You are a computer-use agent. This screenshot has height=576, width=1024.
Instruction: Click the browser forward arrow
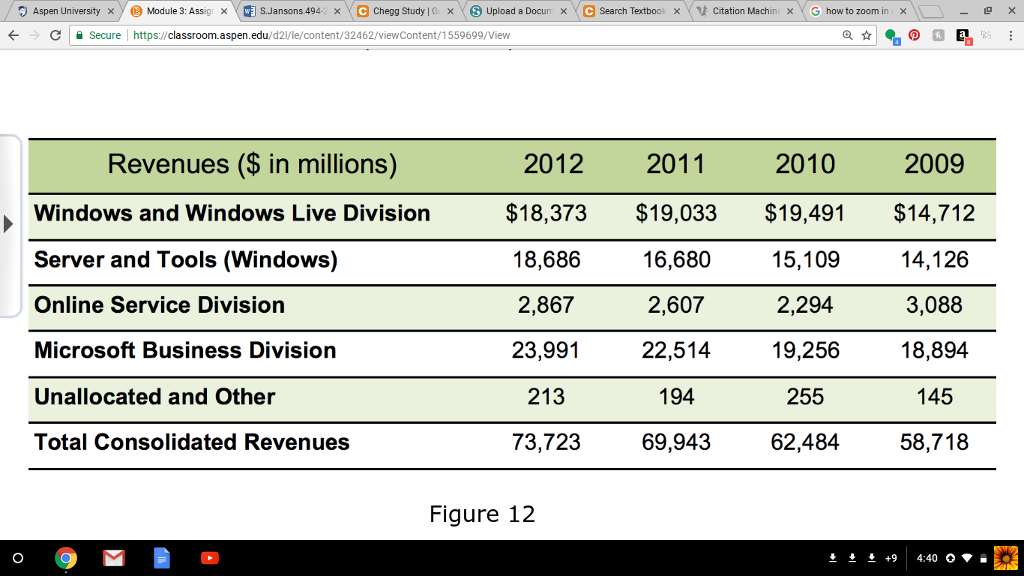click(x=34, y=35)
